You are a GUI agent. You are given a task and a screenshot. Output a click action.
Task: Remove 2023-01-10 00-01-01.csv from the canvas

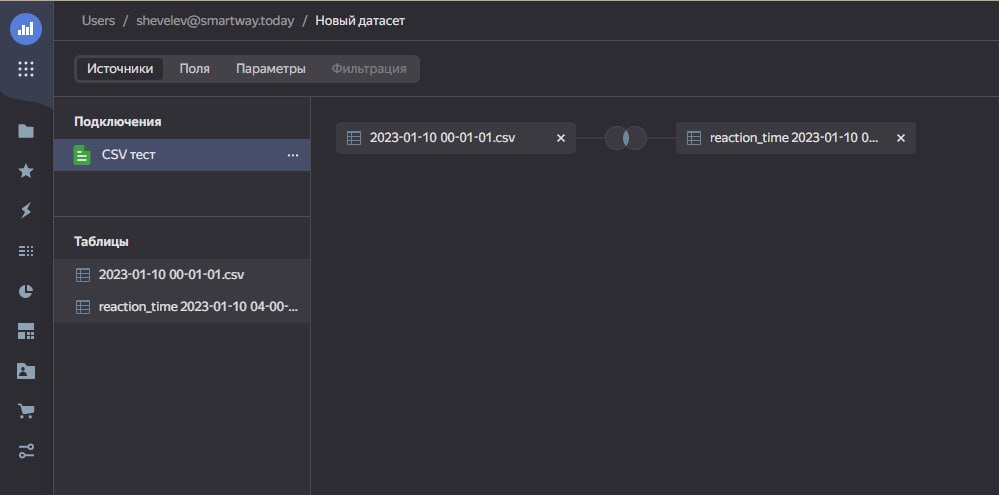pos(561,138)
